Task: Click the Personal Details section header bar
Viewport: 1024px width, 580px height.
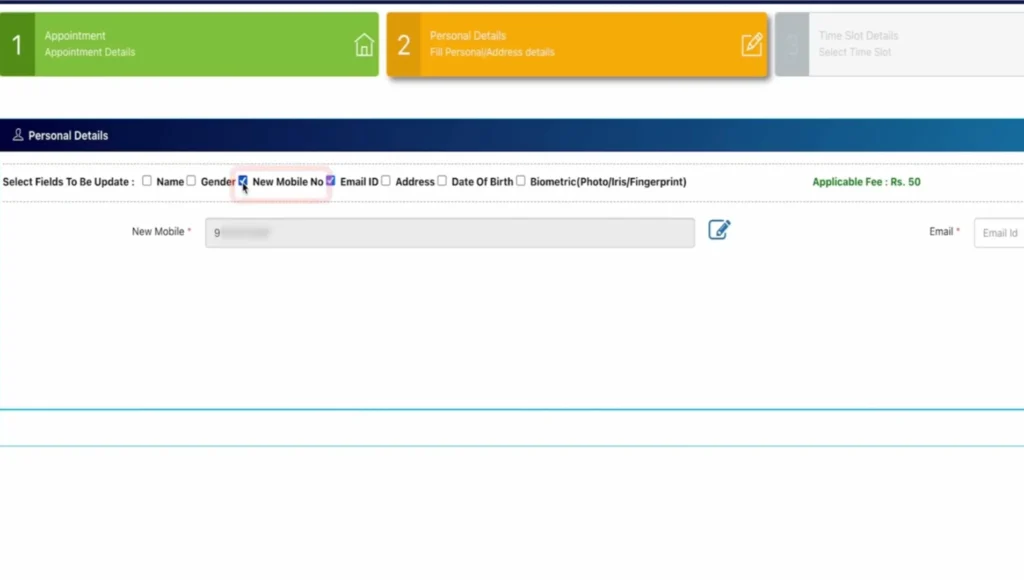Action: (512, 135)
